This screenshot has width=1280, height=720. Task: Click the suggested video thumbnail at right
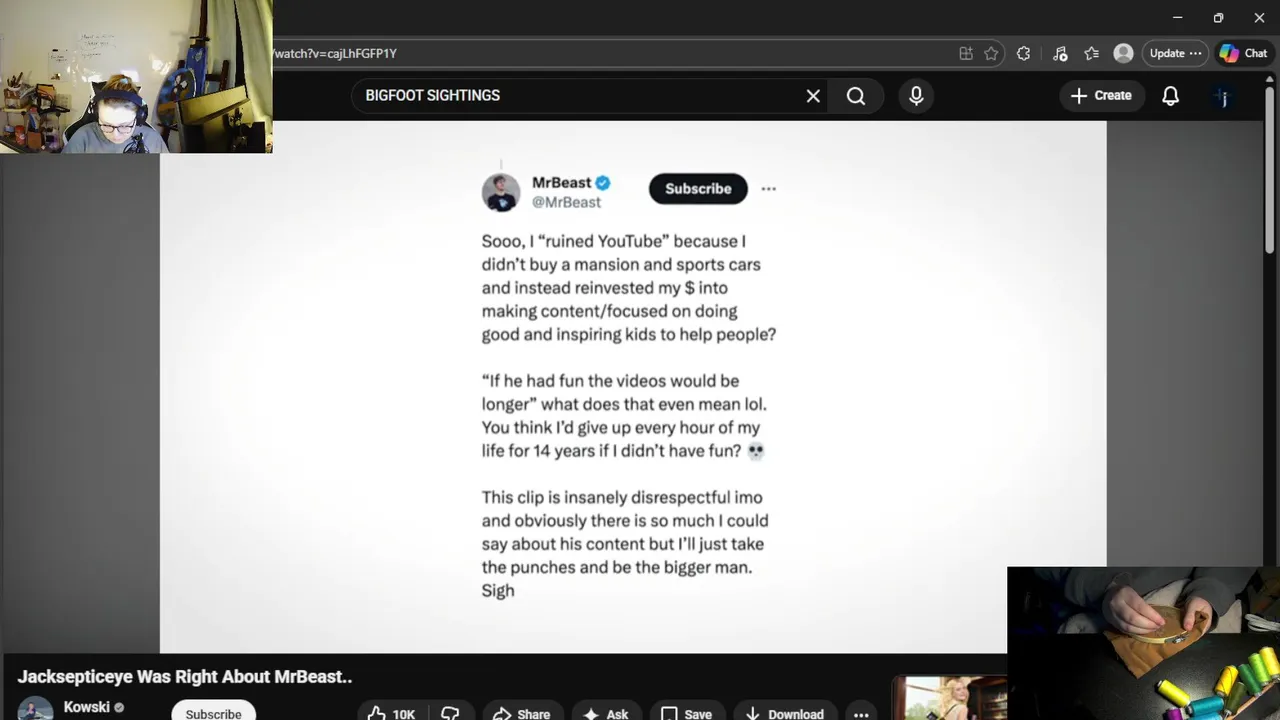click(x=950, y=698)
